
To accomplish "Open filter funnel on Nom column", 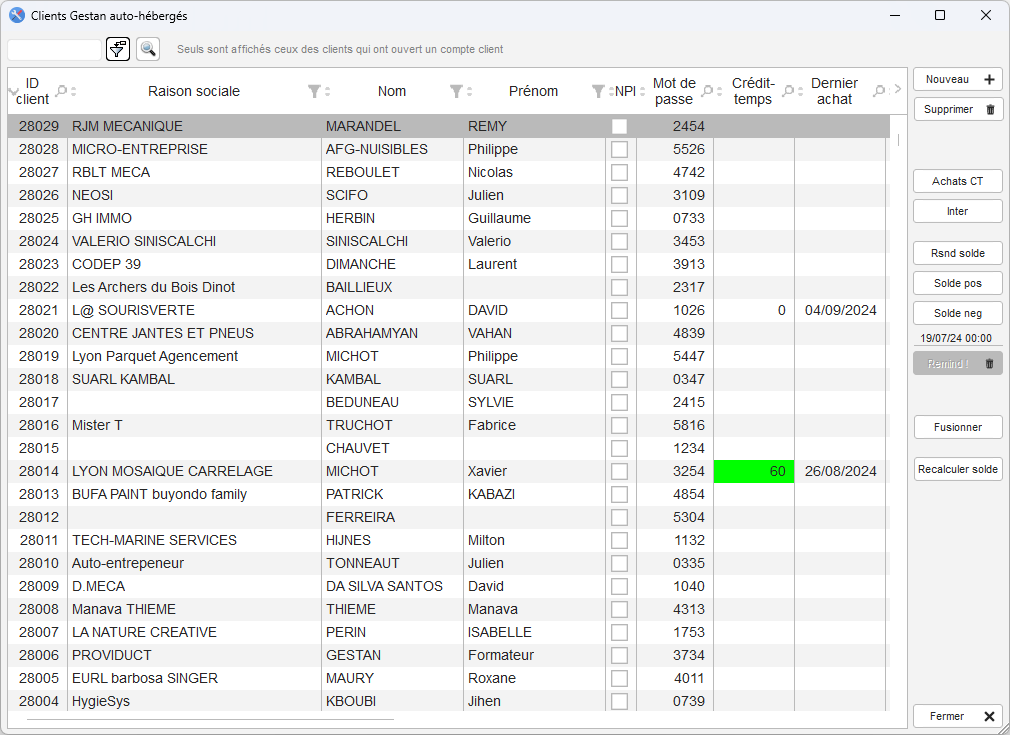I will [x=456, y=91].
